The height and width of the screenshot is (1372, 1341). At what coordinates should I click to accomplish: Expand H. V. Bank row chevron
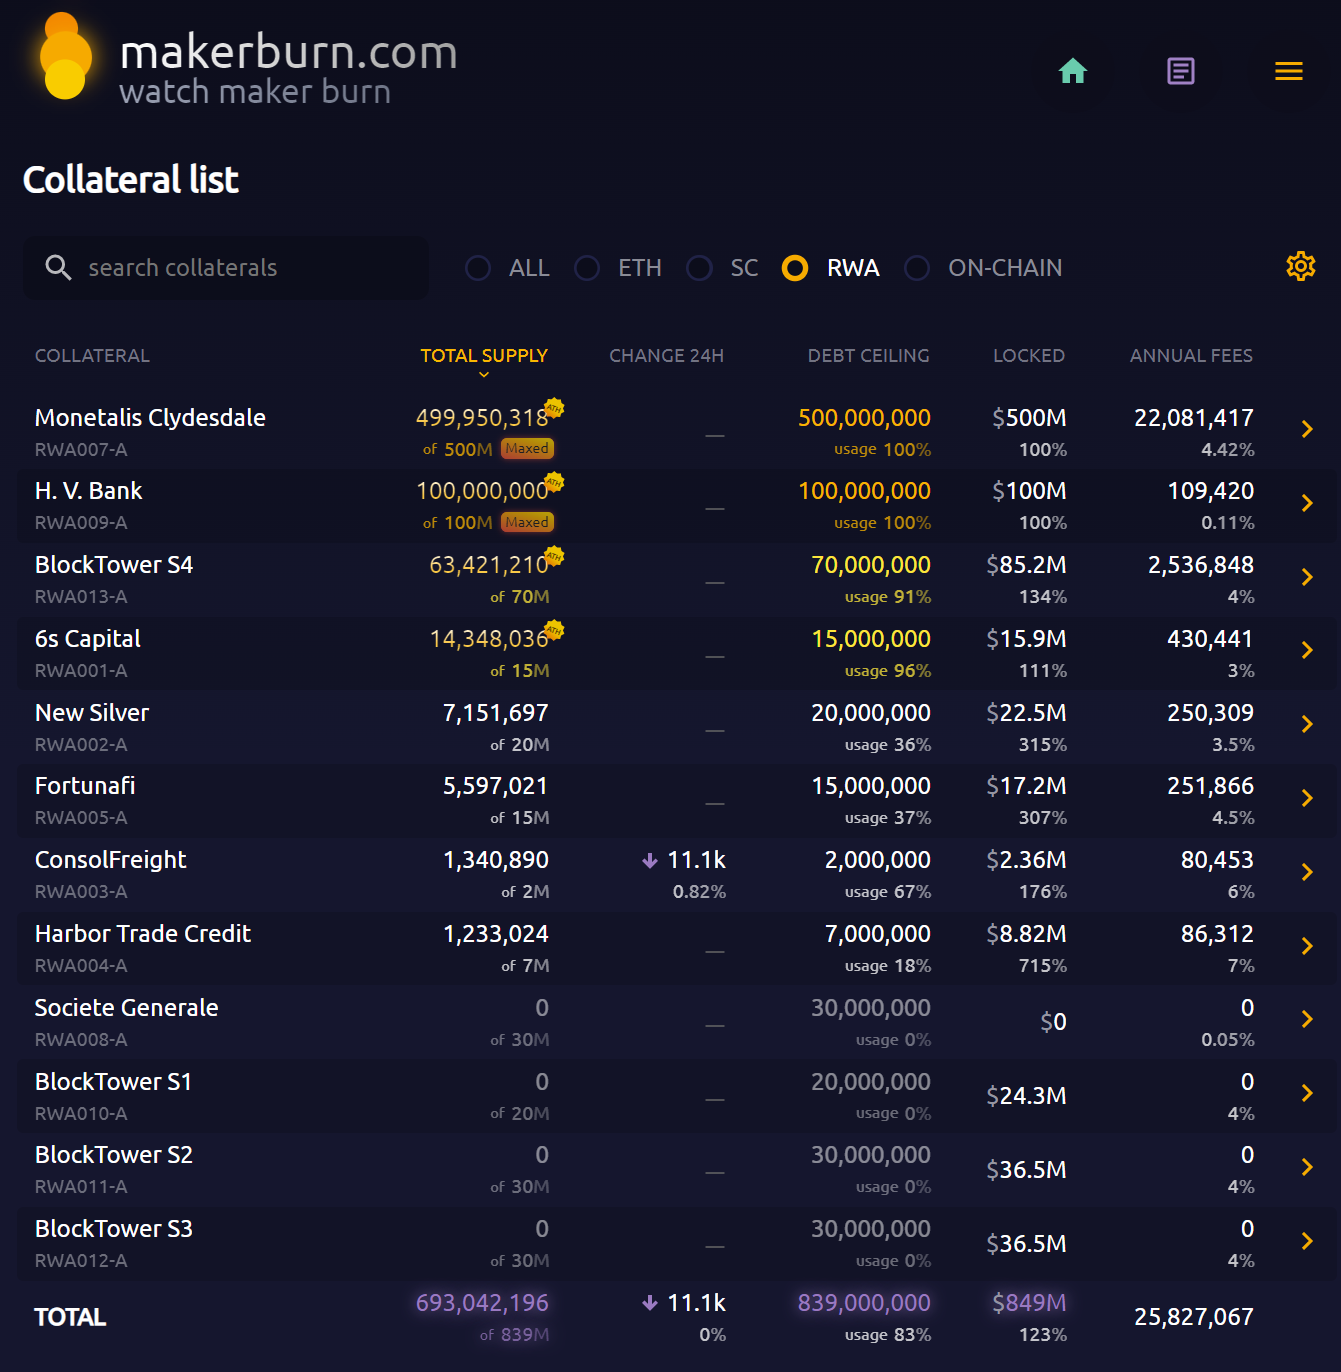[1307, 503]
